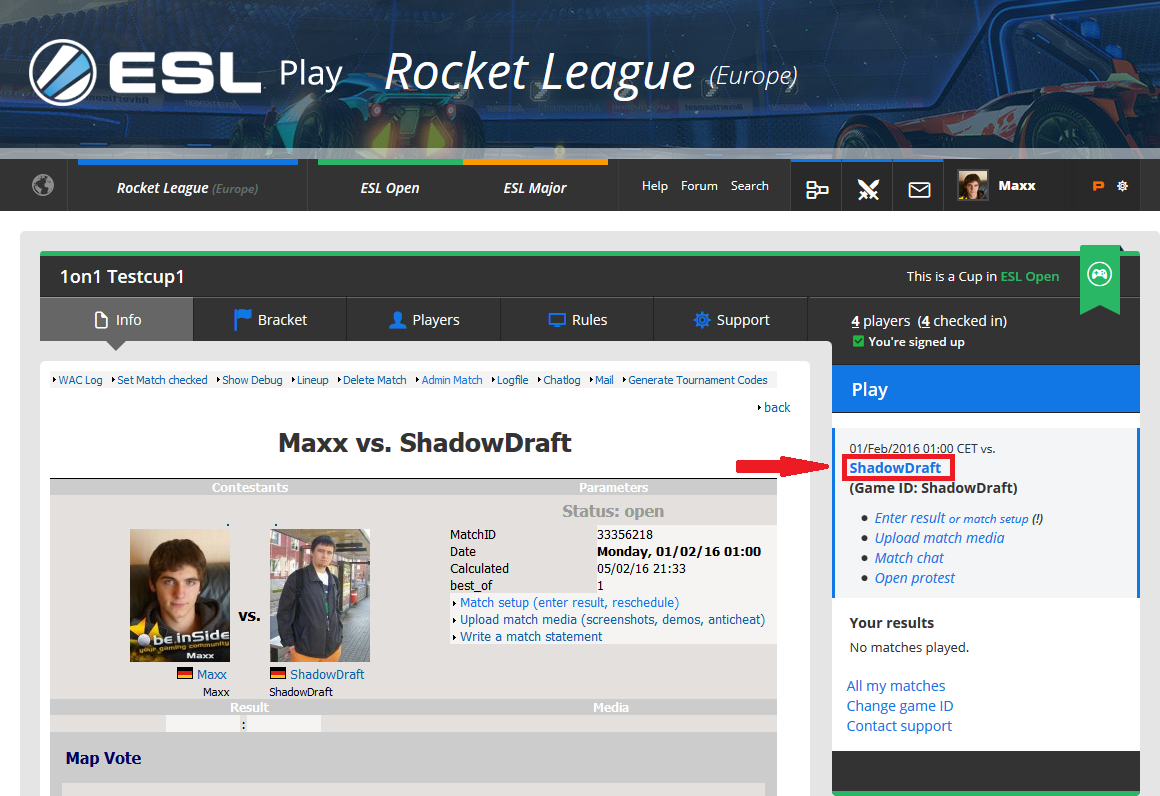Click the ESL Open link in cup header
The width and height of the screenshot is (1160, 796).
(x=1030, y=276)
